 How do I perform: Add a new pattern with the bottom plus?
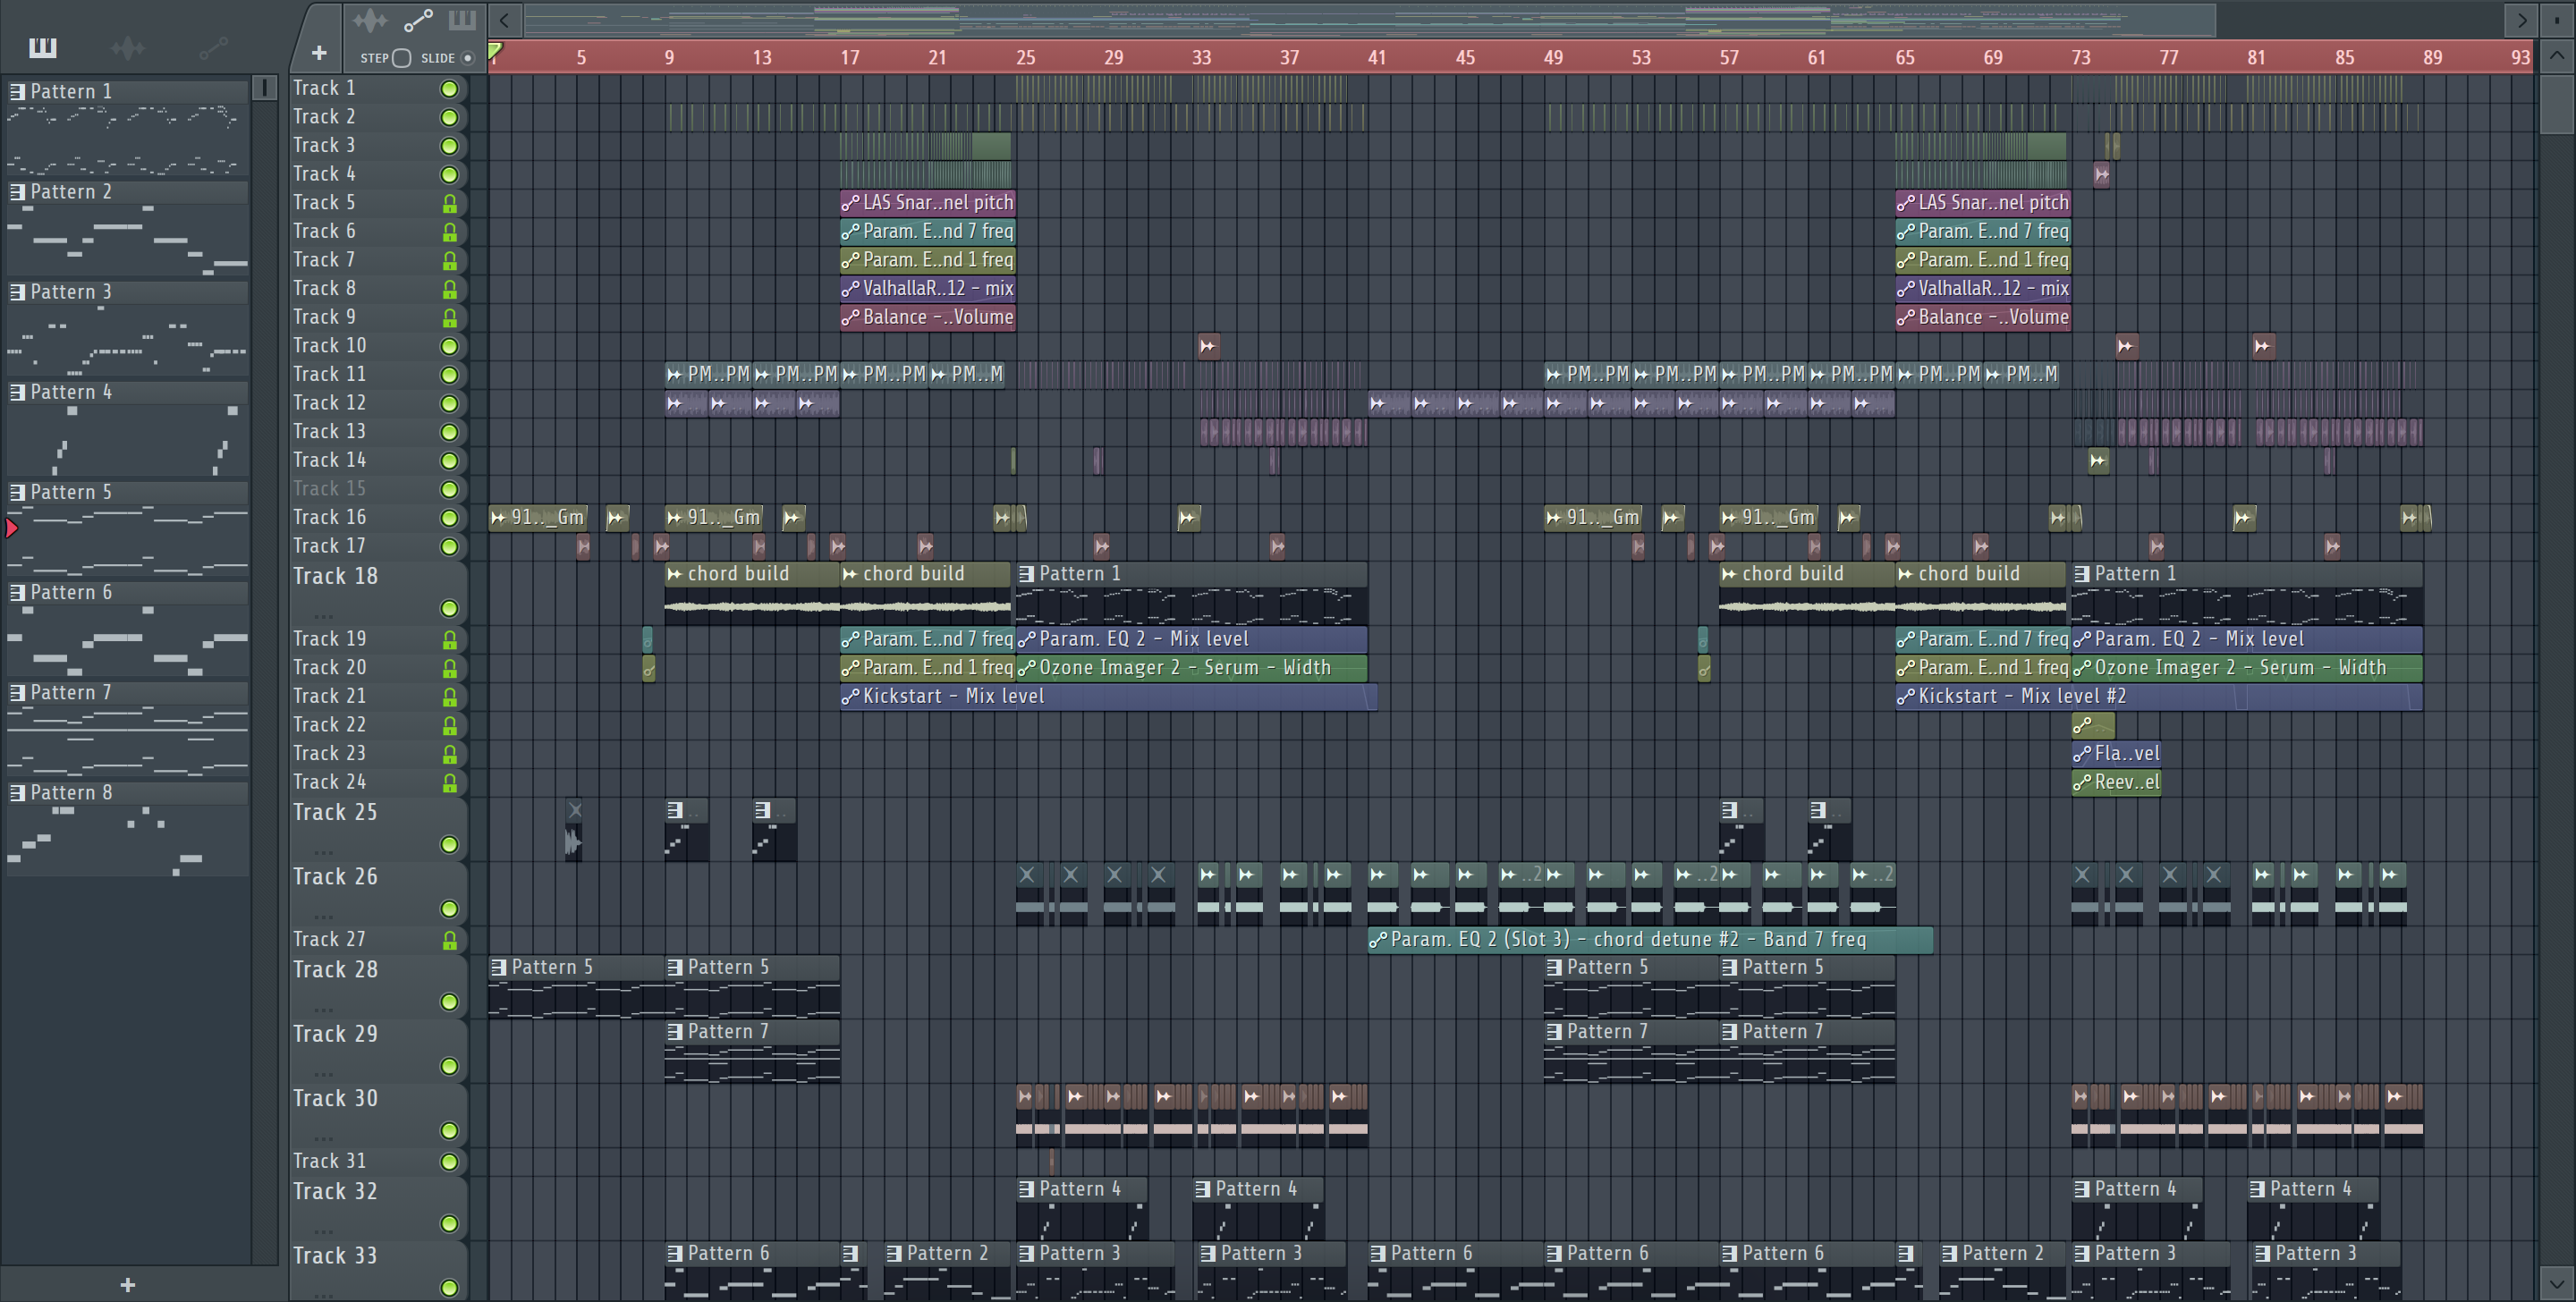(127, 1285)
